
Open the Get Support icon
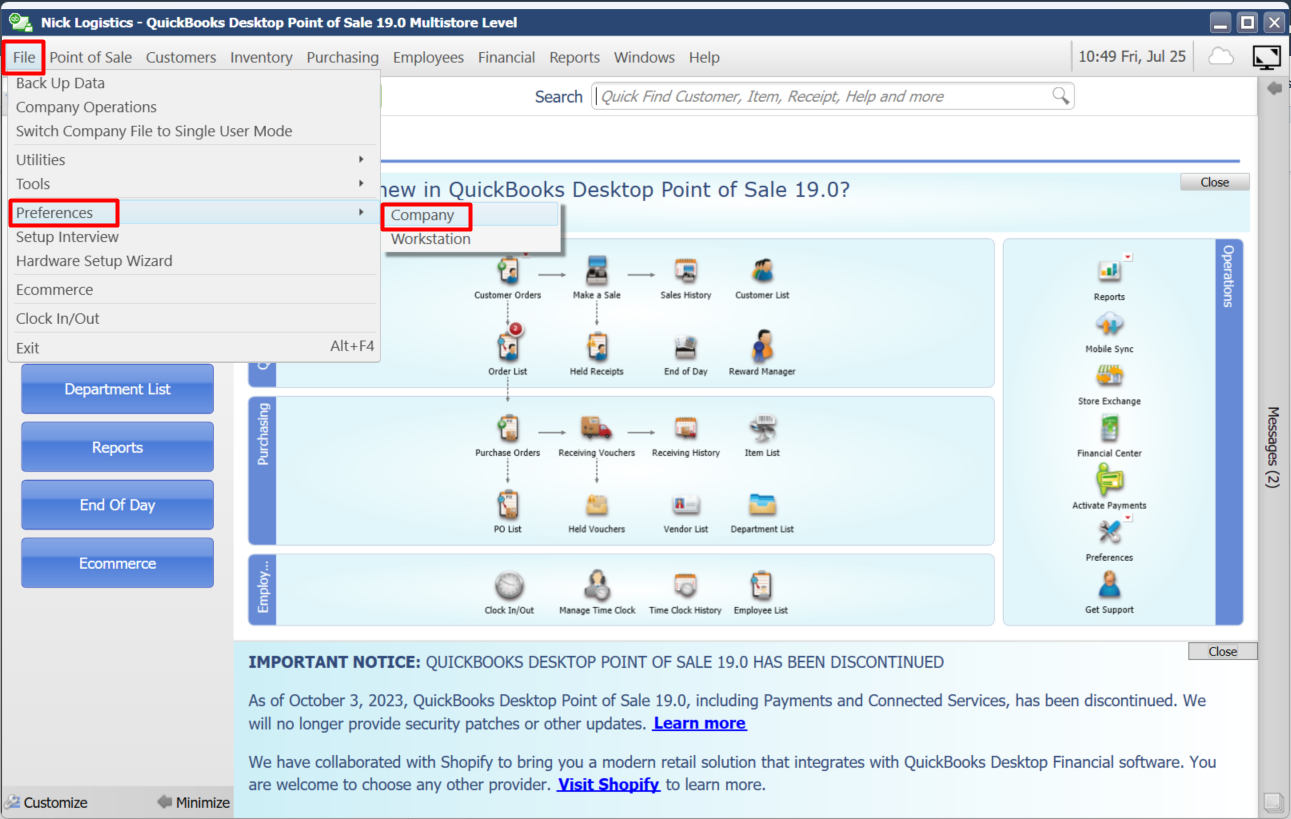tap(1109, 584)
